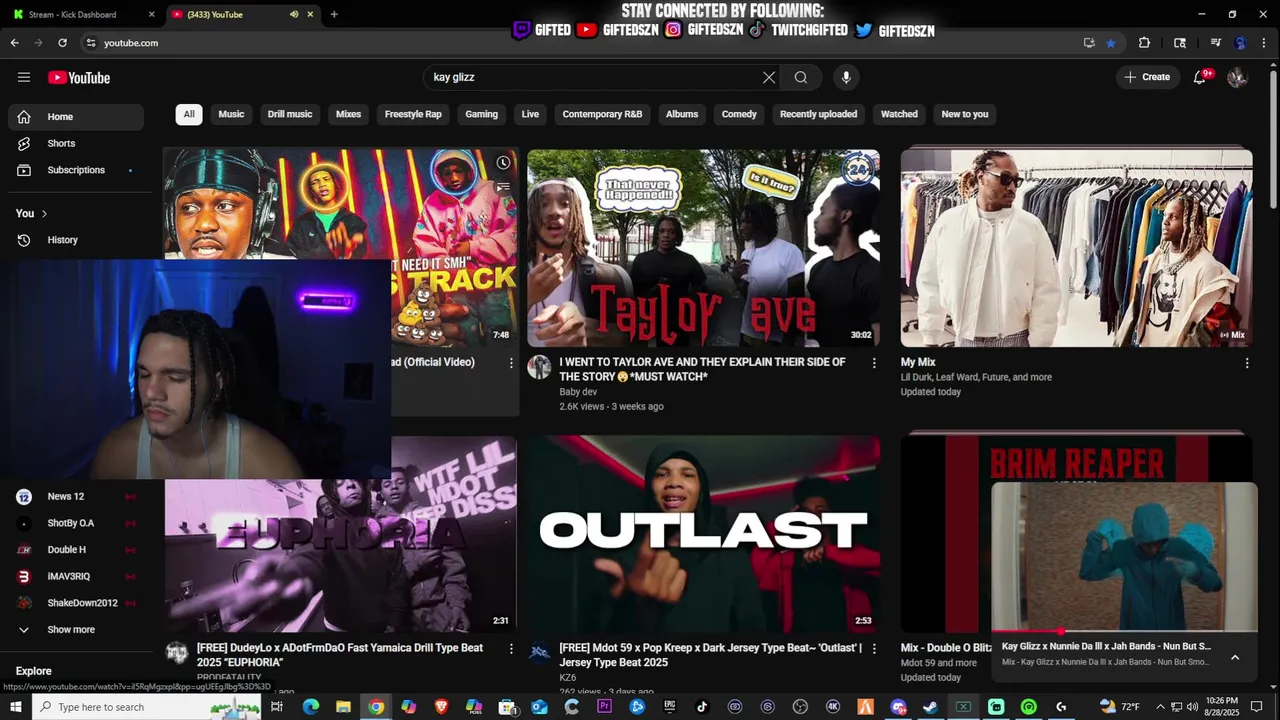Viewport: 1280px width, 720px height.
Task: Select the New to you chip
Action: coord(964,114)
